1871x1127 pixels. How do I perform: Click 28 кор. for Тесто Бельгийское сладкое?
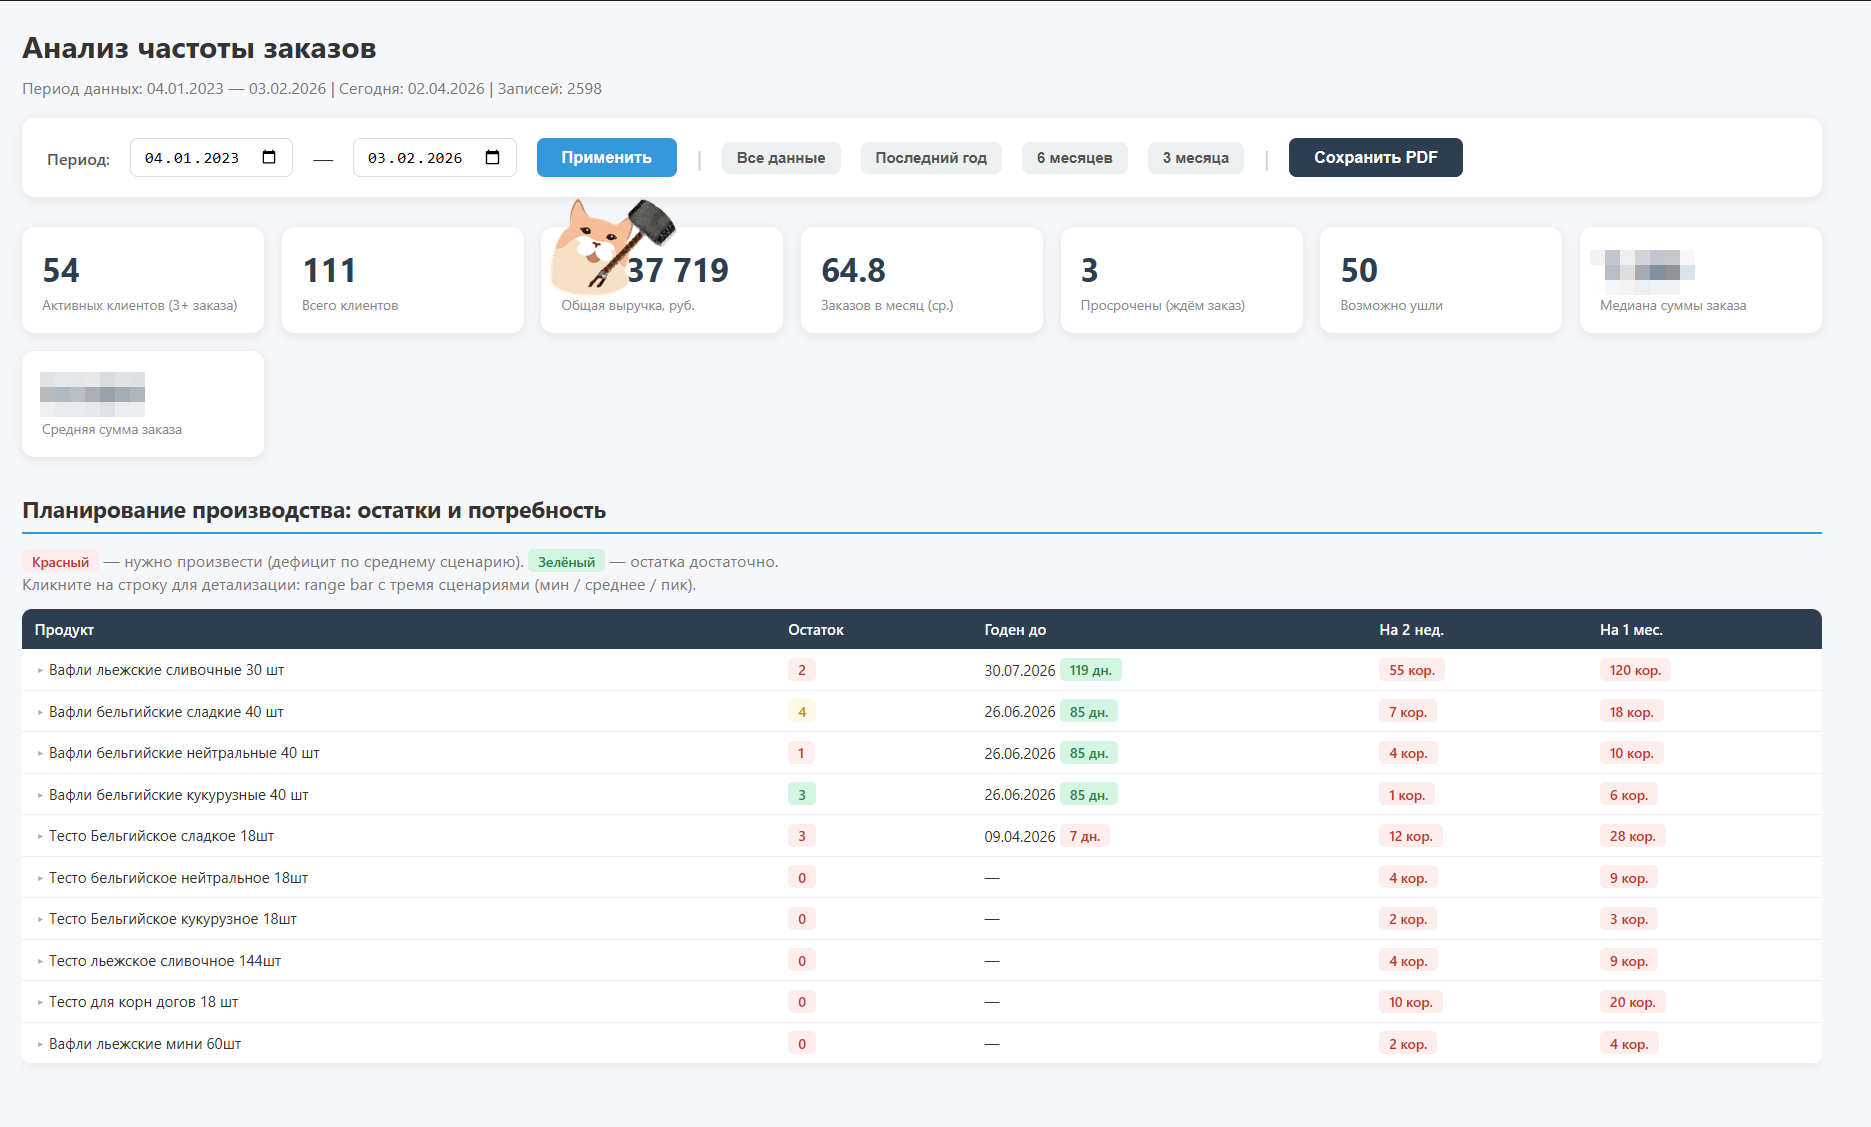1632,836
